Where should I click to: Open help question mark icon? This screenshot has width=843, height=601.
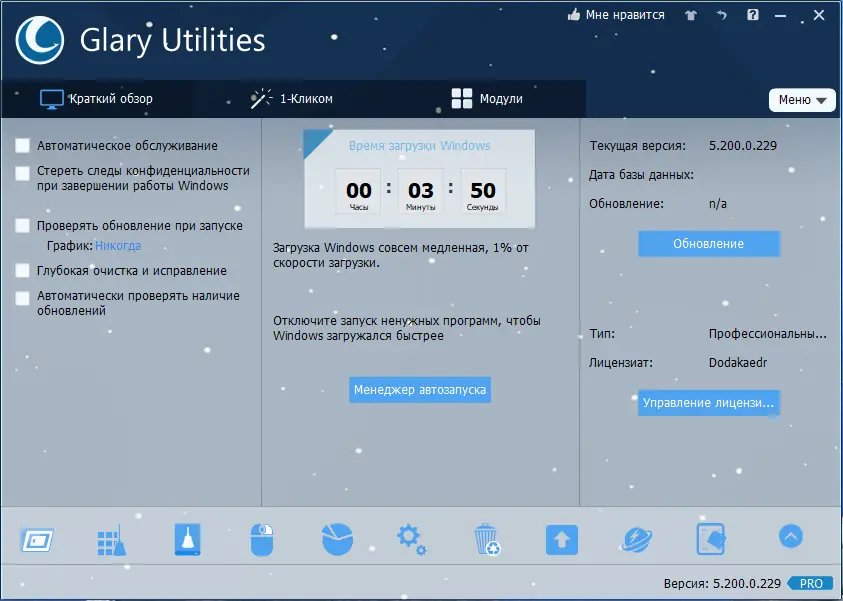(x=753, y=15)
